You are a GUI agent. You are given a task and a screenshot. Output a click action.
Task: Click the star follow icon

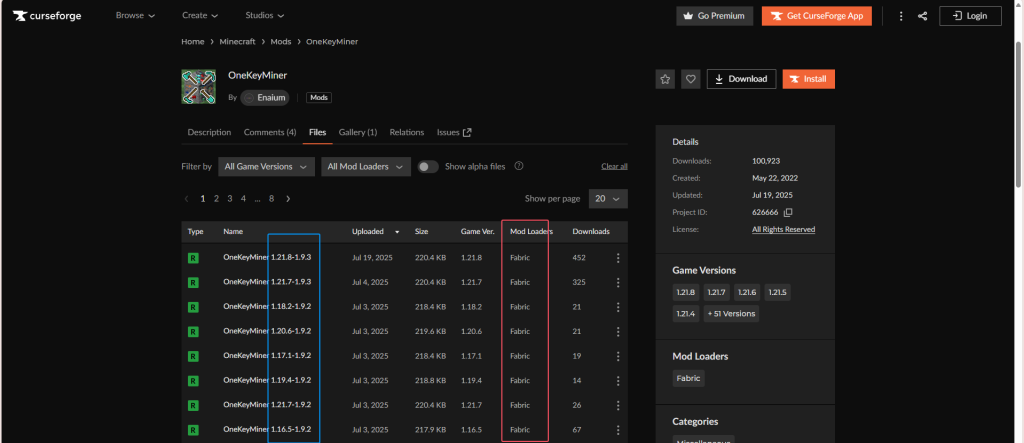[x=666, y=79]
